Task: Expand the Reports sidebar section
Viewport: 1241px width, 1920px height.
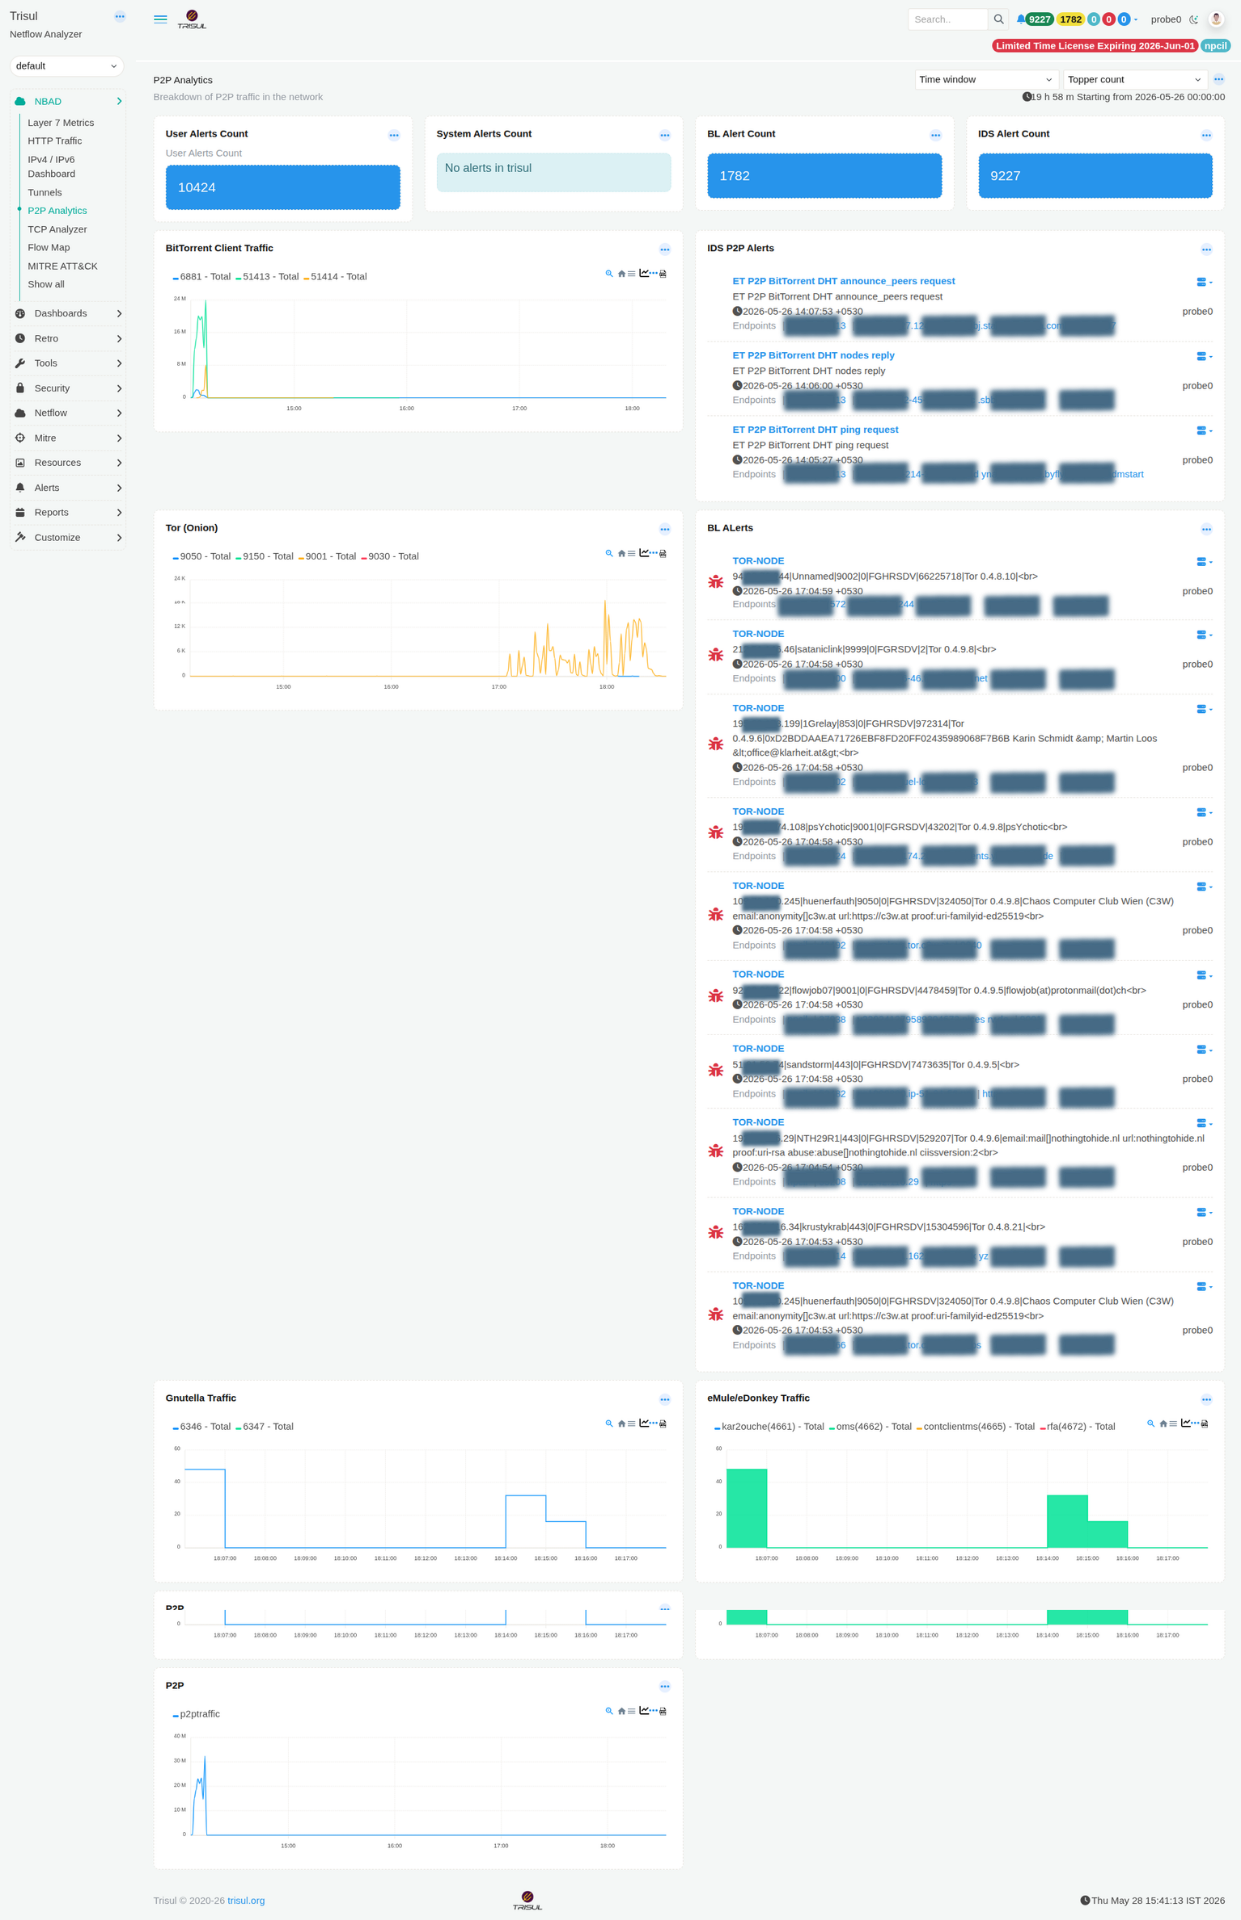Action: [x=68, y=513]
